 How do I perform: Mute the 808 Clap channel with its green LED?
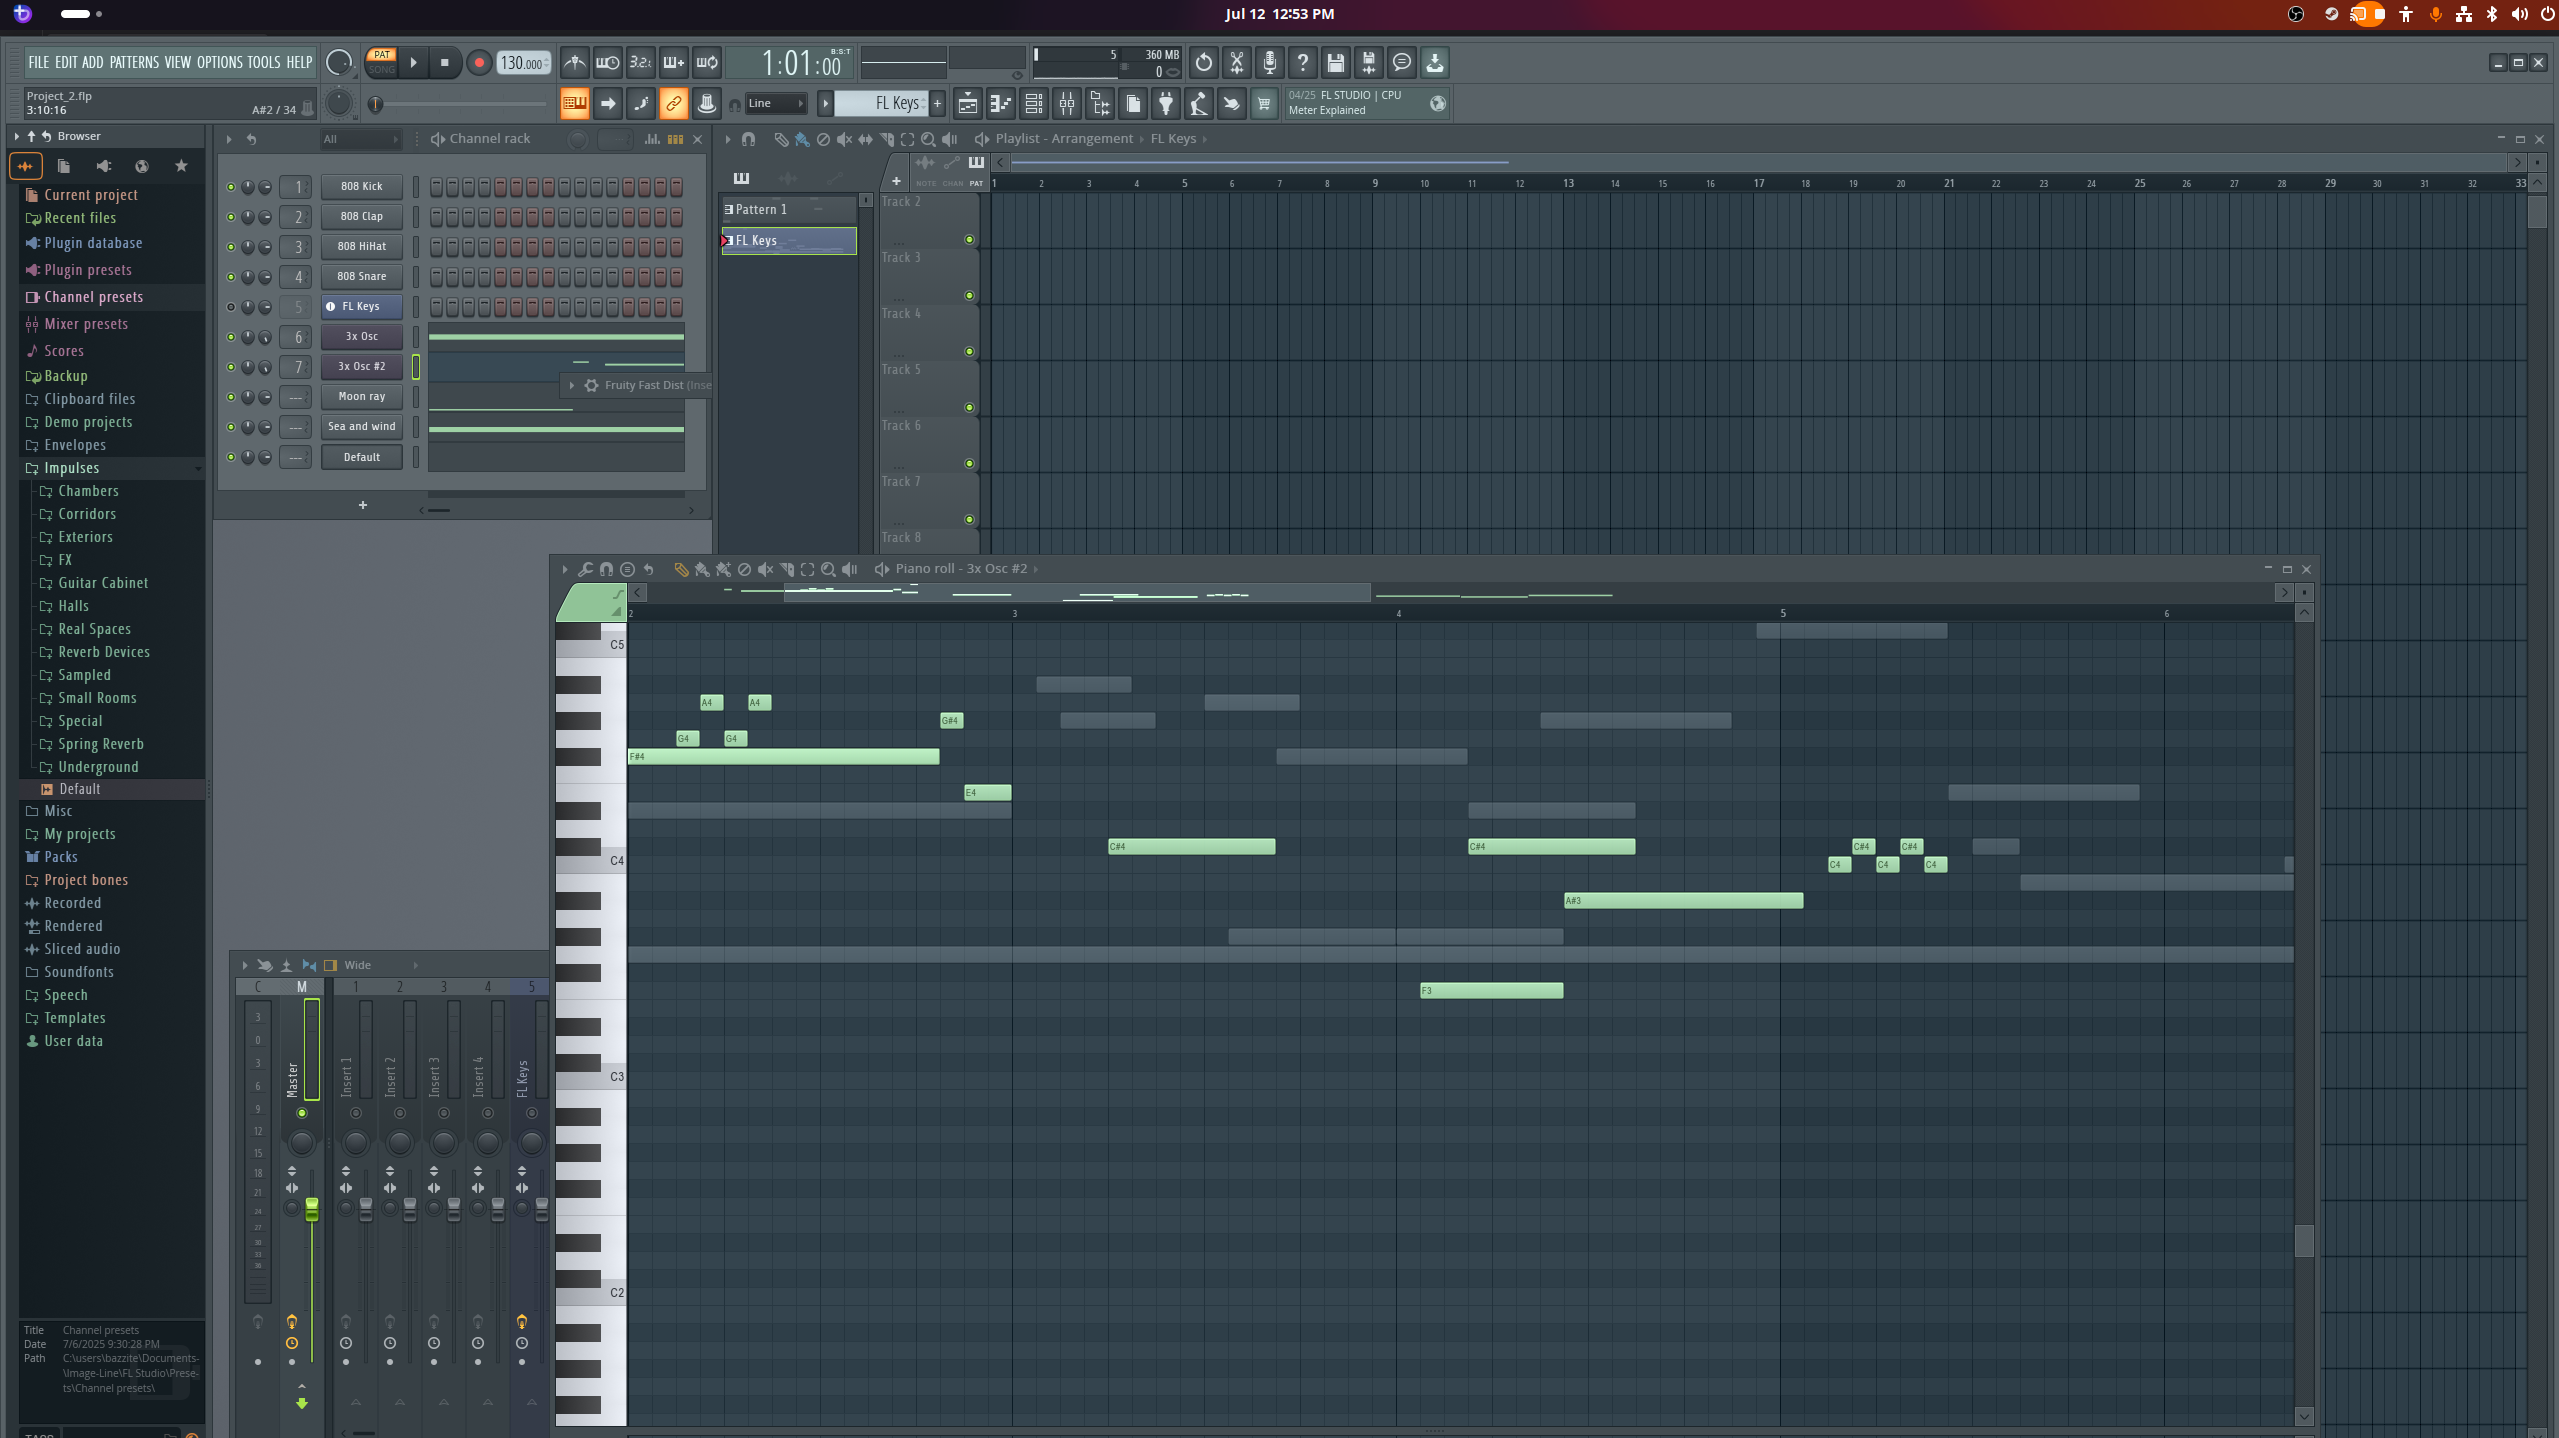[x=231, y=217]
